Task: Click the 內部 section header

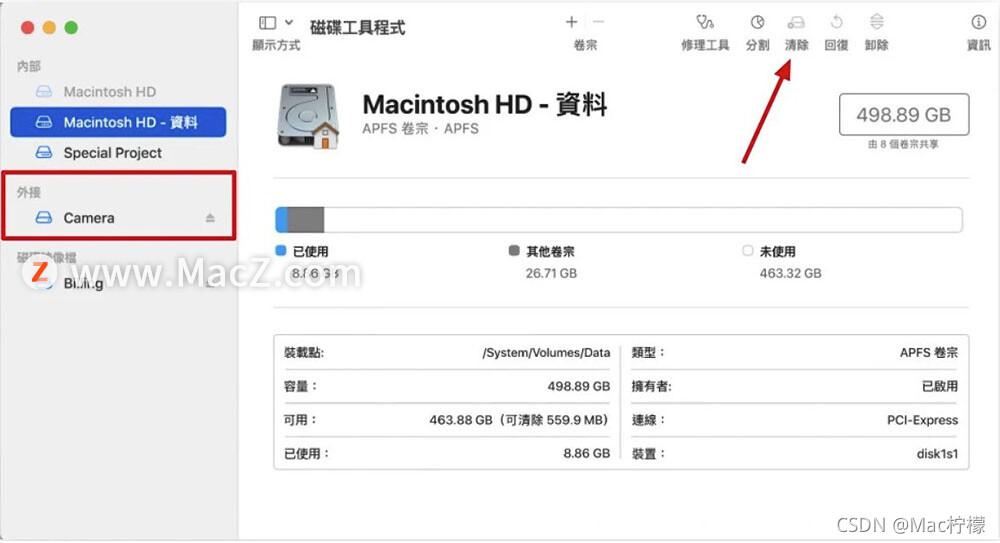Action: [29, 66]
